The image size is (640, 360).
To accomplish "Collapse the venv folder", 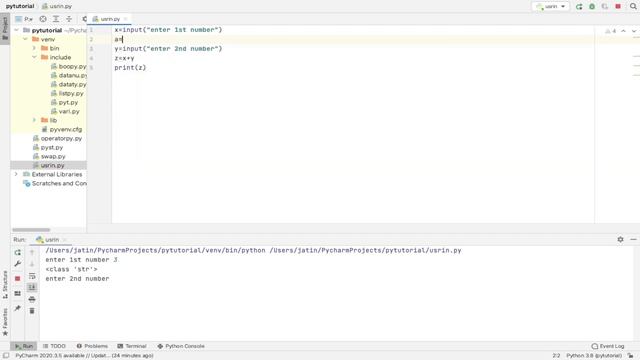I will pos(25,39).
